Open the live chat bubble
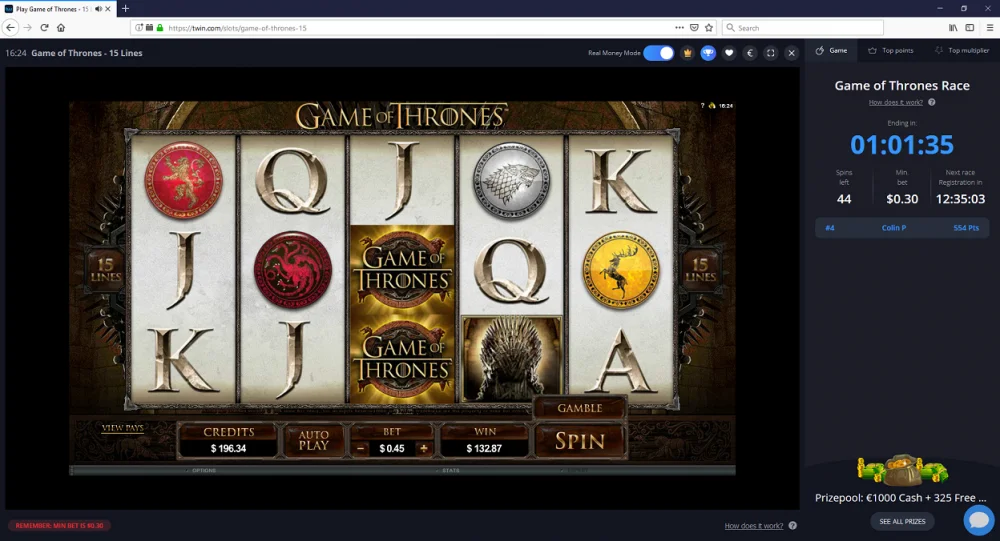This screenshot has height=541, width=1000. click(x=979, y=520)
